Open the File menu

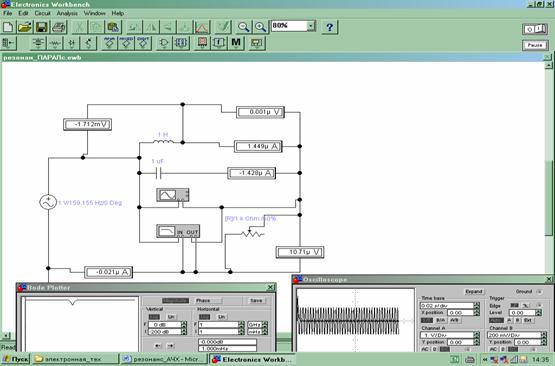click(7, 13)
